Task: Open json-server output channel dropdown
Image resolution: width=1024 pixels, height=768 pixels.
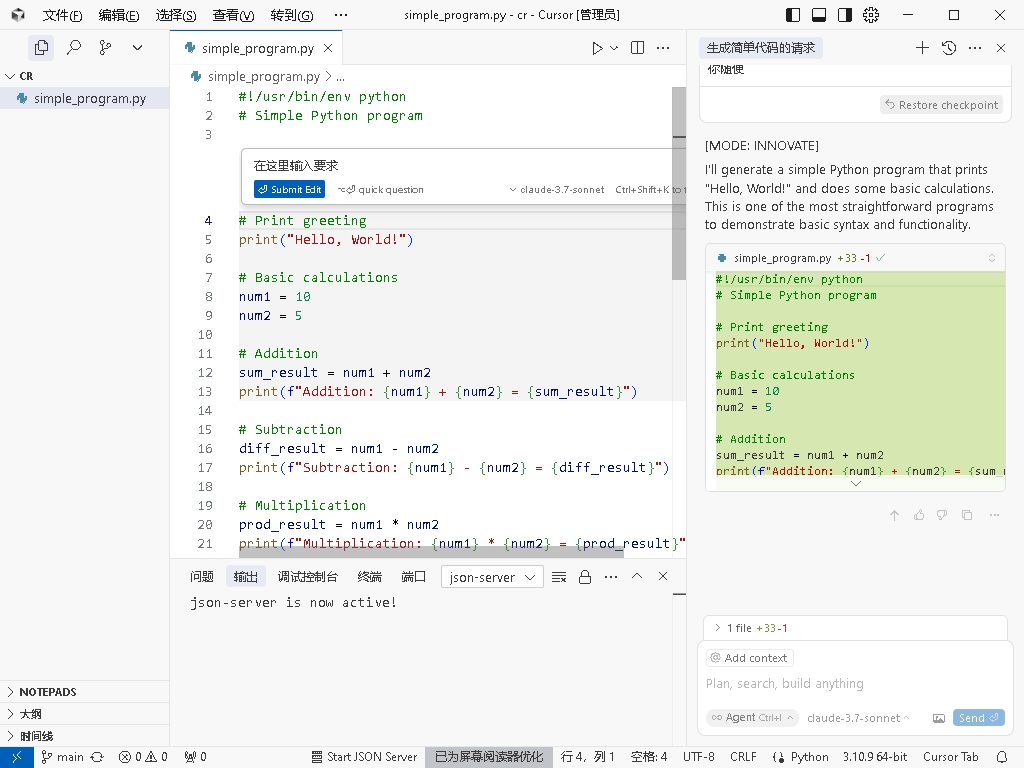Action: click(x=492, y=577)
